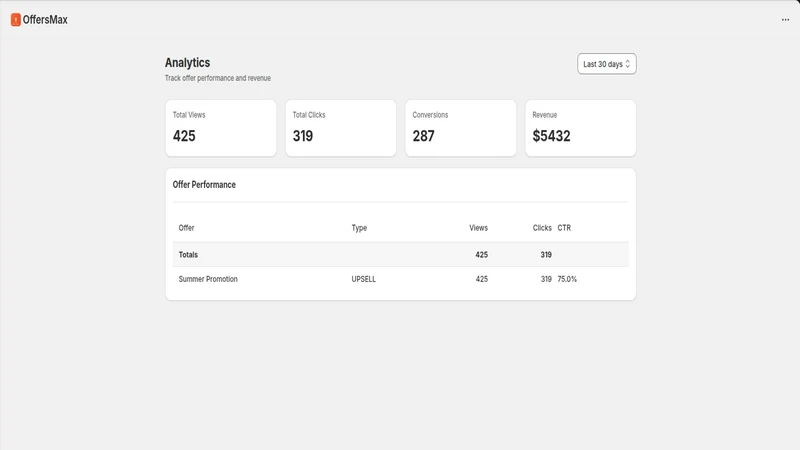The image size is (800, 450).
Task: Sort table by Clicks column header
Action: click(x=542, y=228)
